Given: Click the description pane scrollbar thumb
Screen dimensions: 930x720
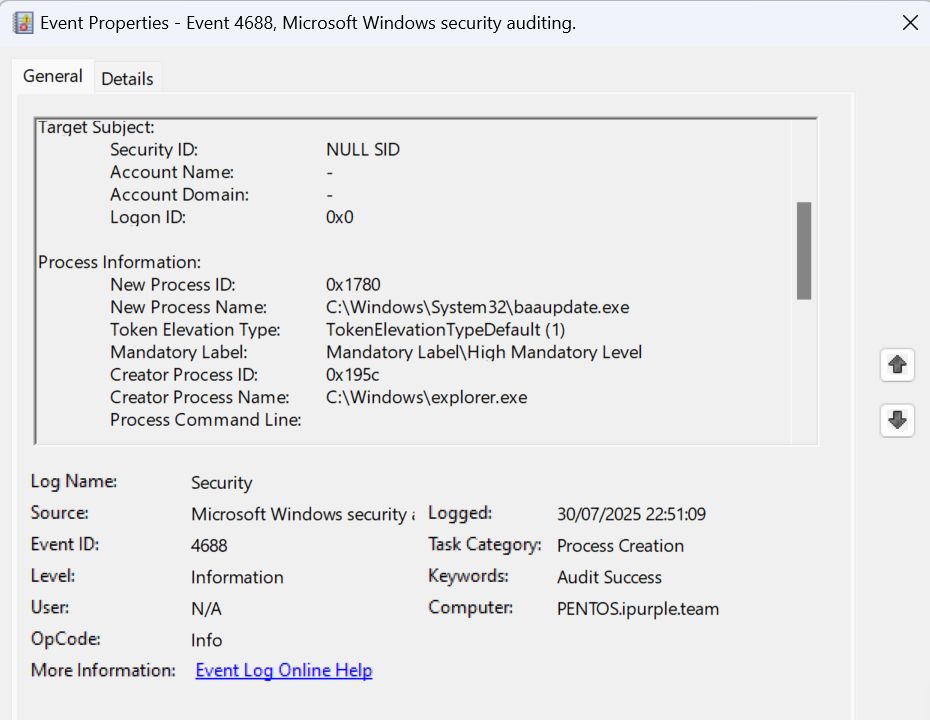Looking at the screenshot, I should click(x=803, y=250).
